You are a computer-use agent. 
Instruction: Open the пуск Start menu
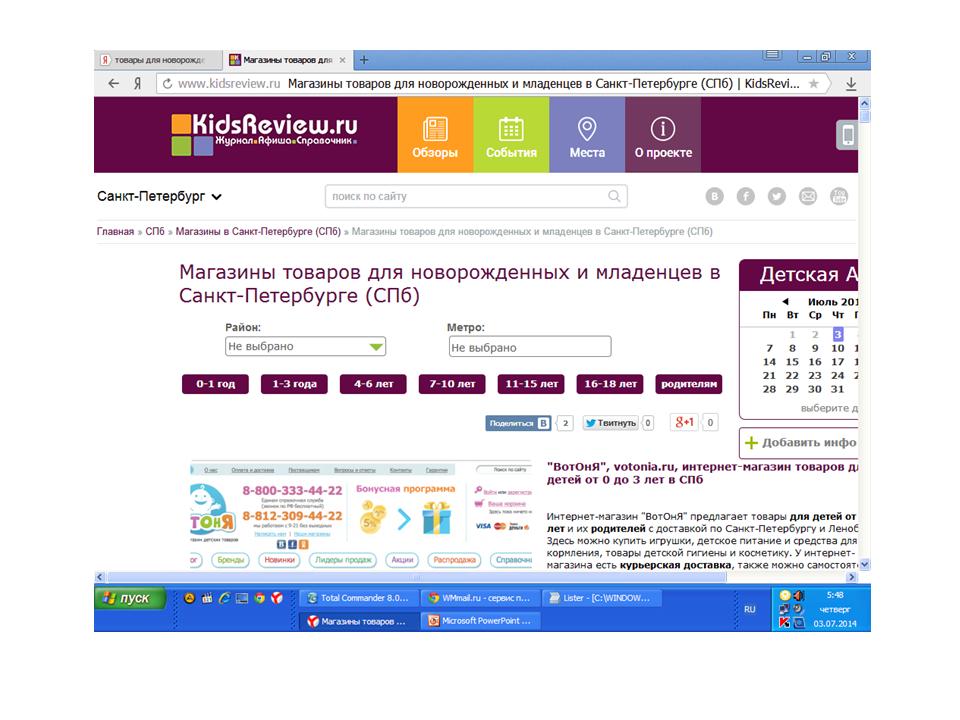pos(130,598)
